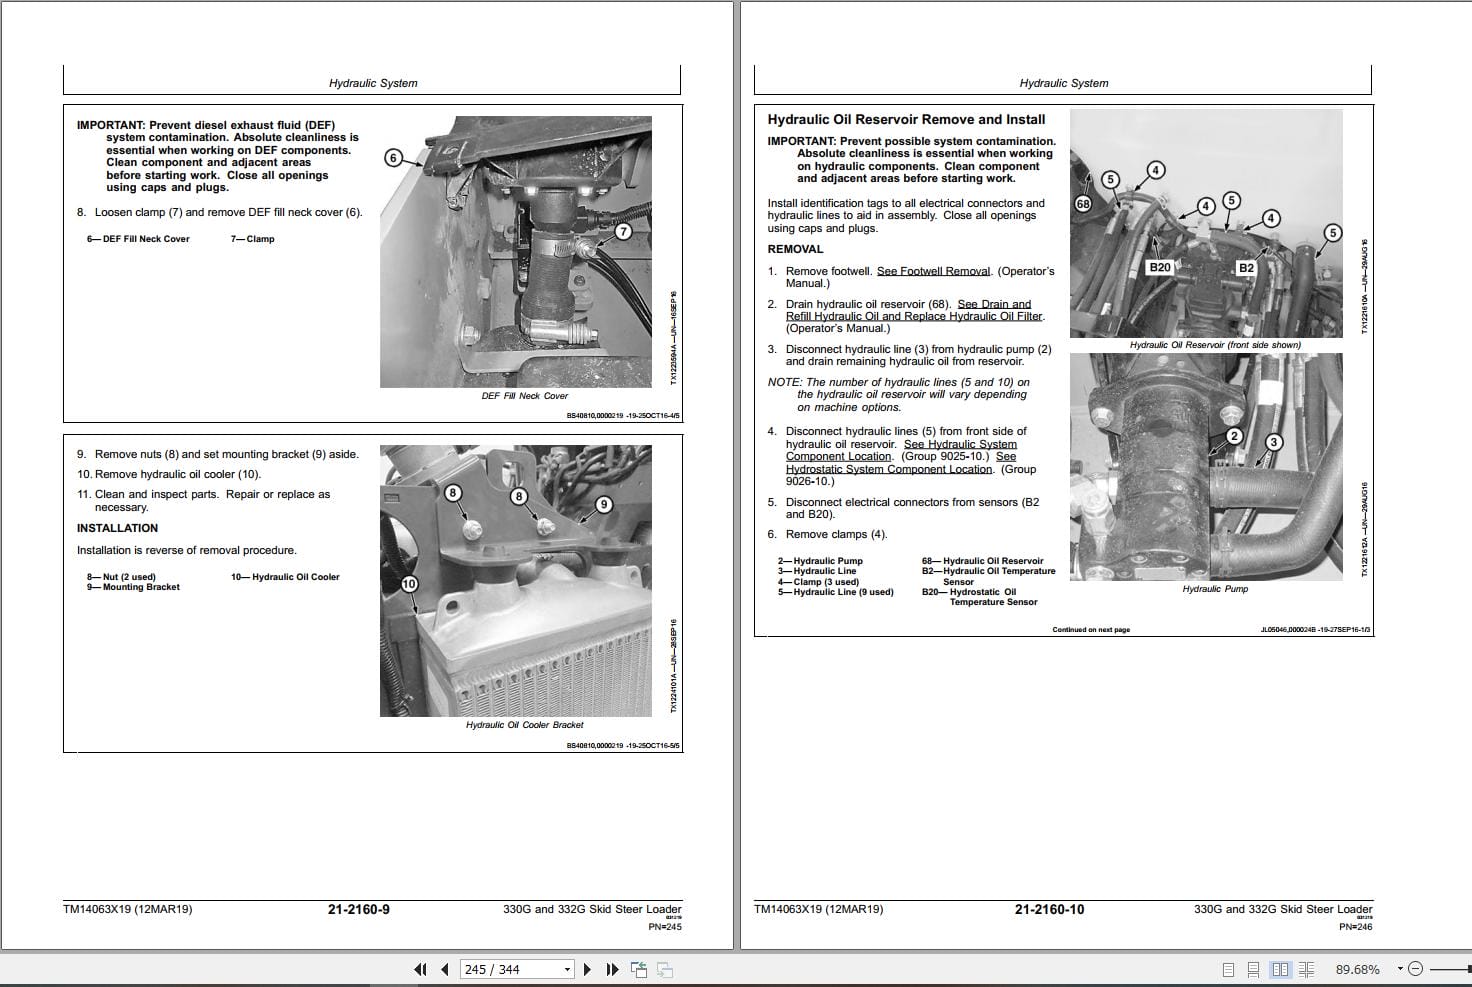
Task: Jump to the first page
Action: pos(421,969)
